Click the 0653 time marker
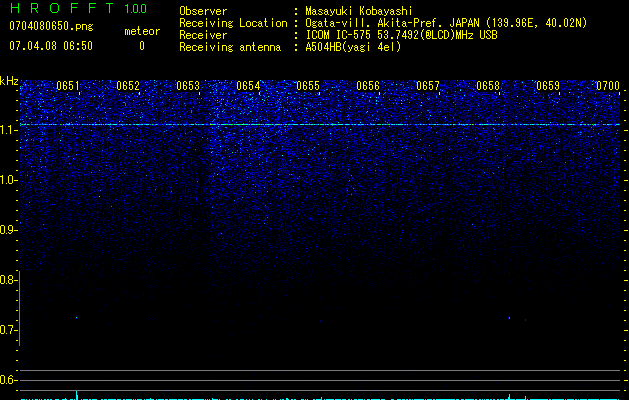The width and height of the screenshot is (629, 400). coord(188,86)
